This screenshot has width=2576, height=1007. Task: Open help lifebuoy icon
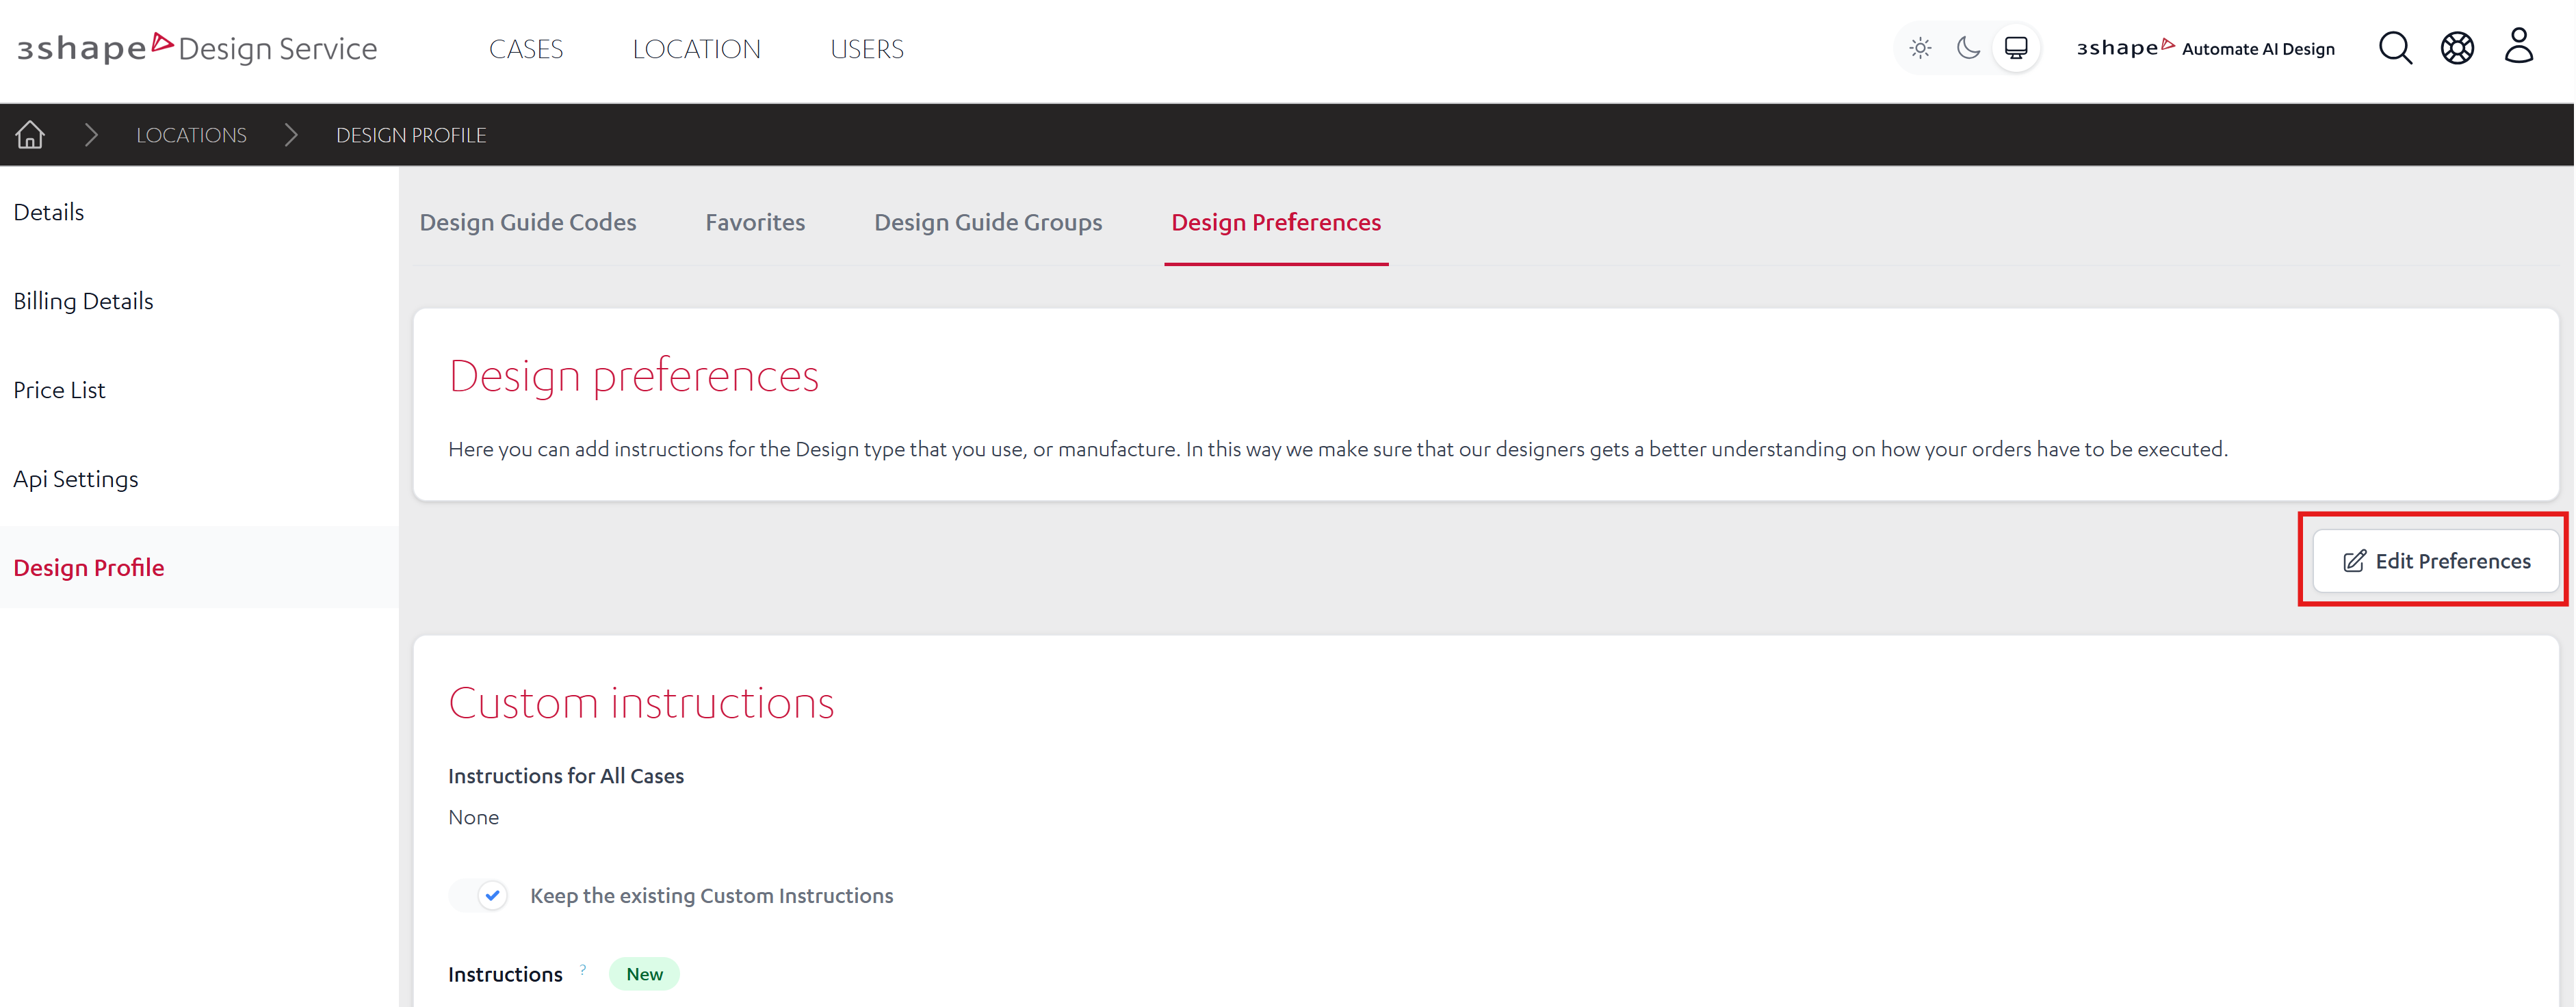click(2457, 48)
